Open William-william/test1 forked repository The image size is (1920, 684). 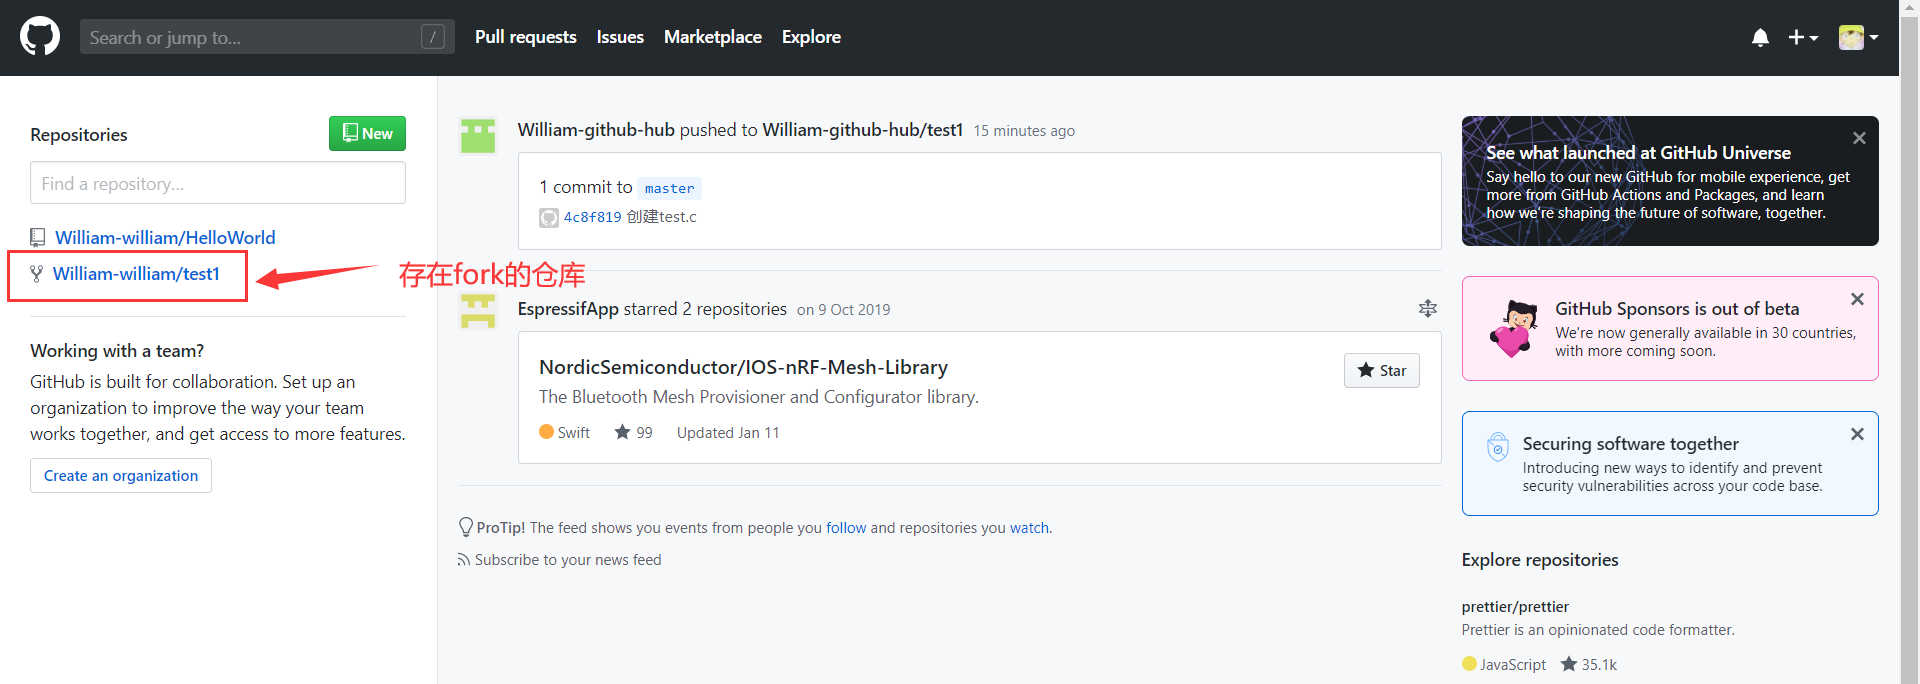[x=136, y=274]
